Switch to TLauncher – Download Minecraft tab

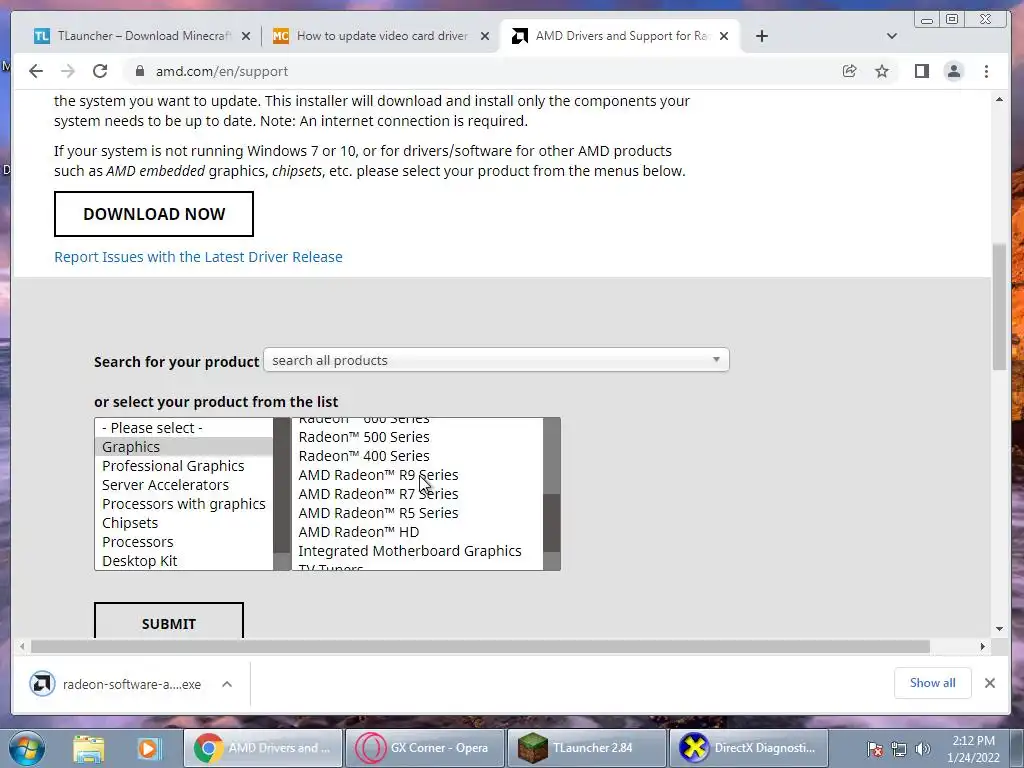[142, 36]
